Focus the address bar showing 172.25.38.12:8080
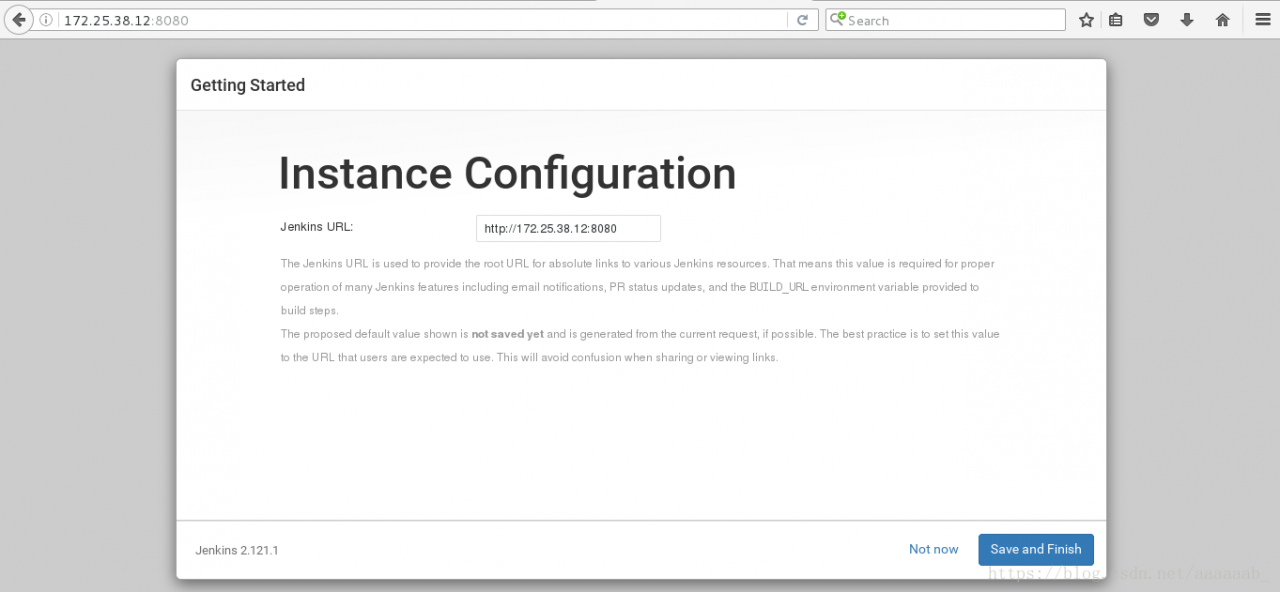Viewport: 1280px width, 592px height. (422, 20)
